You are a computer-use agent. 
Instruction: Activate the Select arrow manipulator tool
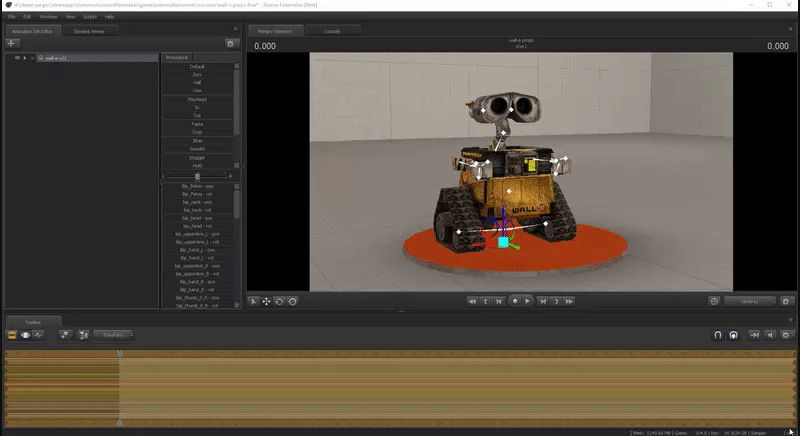(254, 301)
